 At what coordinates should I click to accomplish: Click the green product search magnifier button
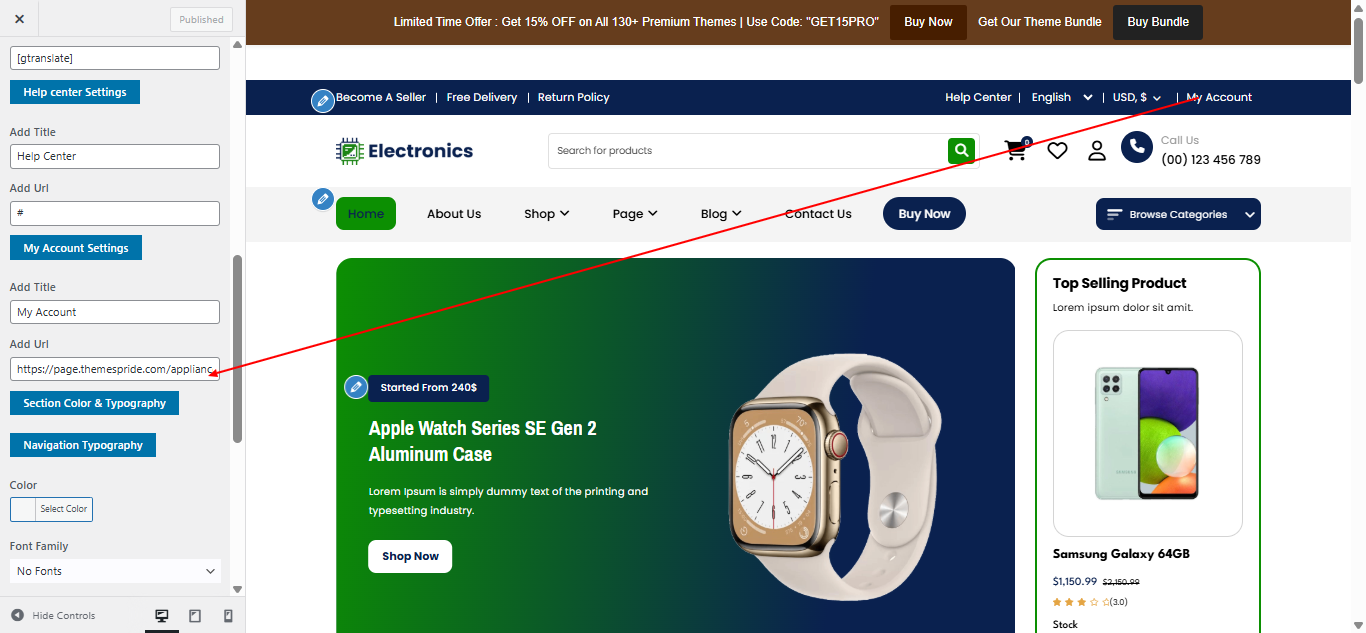[x=961, y=151]
